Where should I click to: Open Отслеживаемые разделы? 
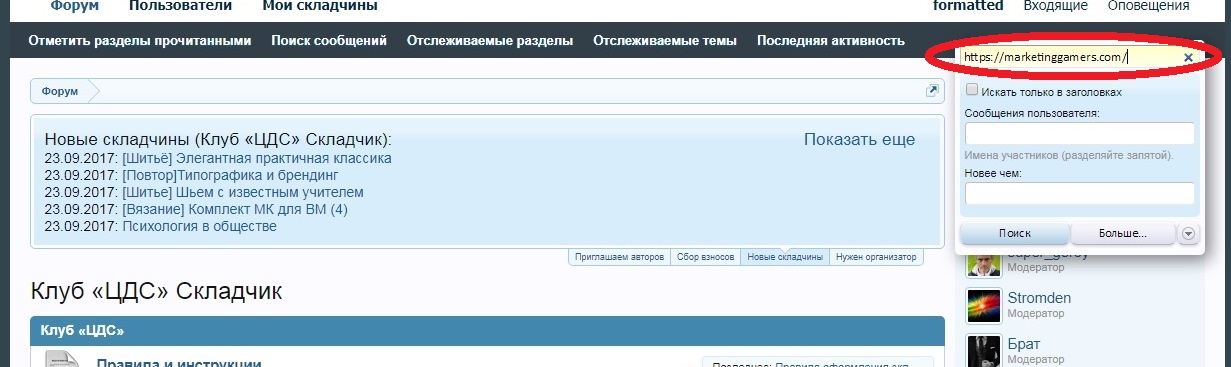[x=490, y=41]
